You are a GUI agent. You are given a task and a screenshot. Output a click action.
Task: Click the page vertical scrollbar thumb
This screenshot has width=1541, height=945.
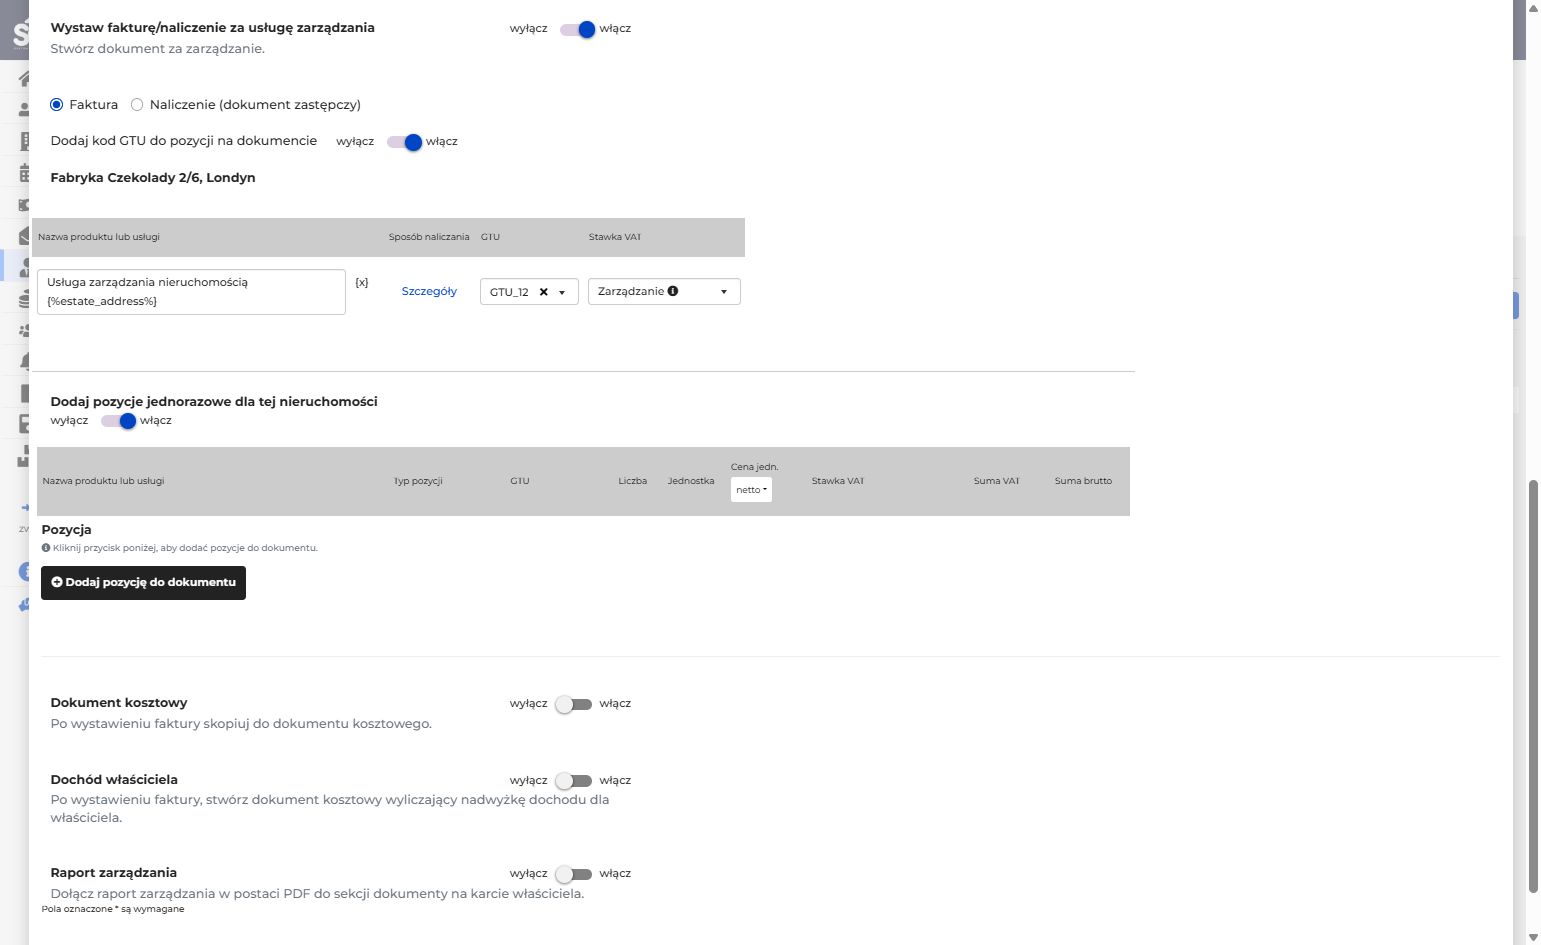1533,685
